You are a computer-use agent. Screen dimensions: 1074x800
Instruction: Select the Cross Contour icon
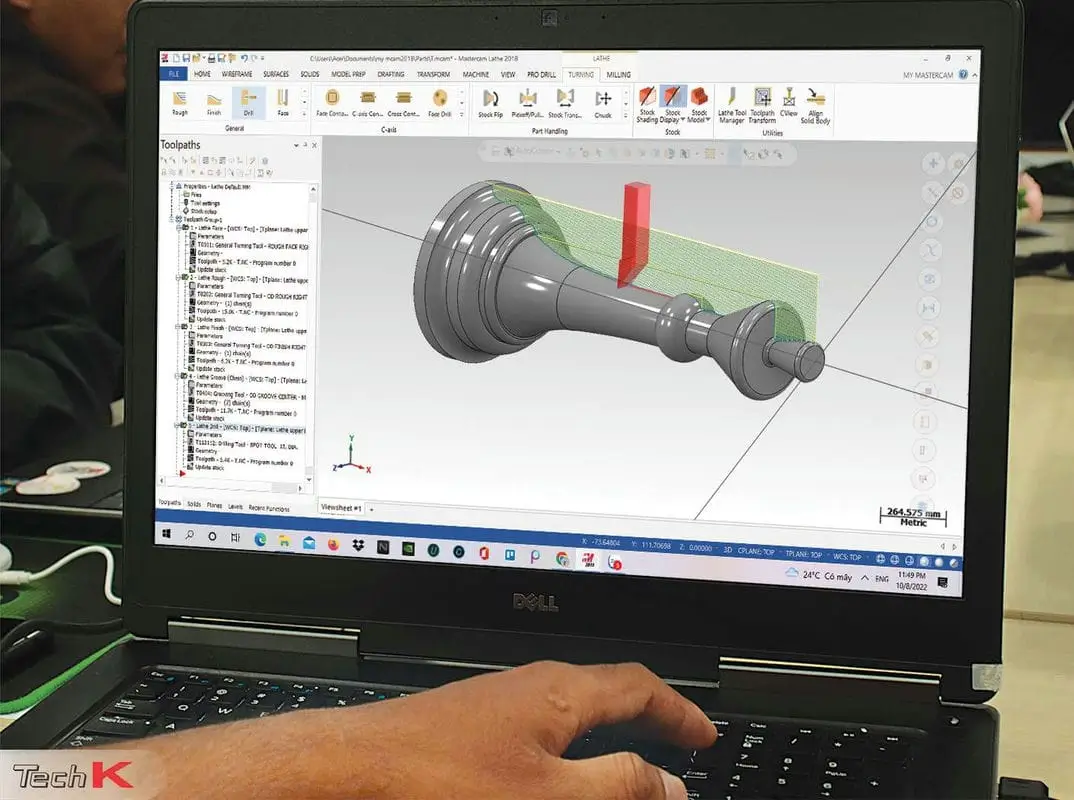(403, 104)
